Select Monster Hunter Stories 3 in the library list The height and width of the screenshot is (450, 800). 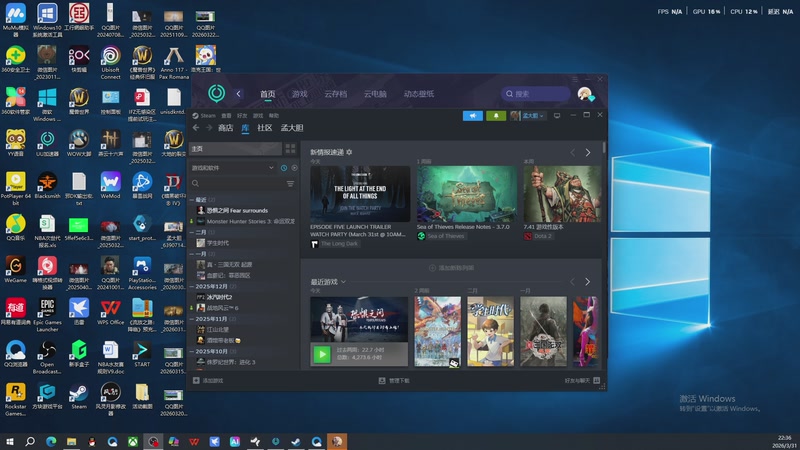(244, 221)
